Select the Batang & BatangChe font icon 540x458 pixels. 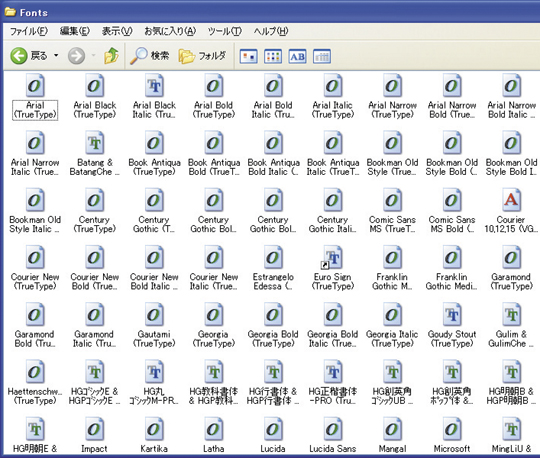click(95, 143)
